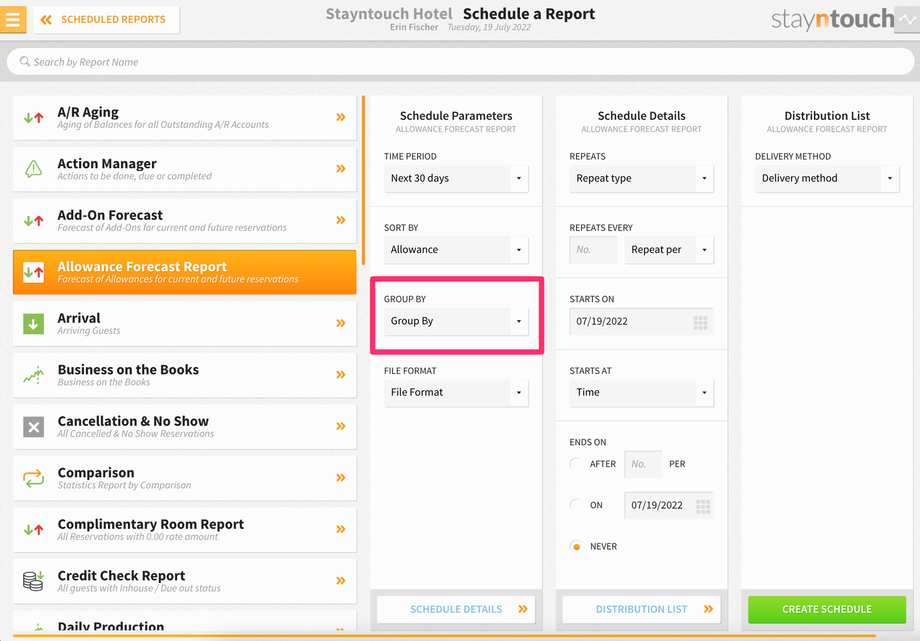Click the Complimentary Room Report arrows icon
Viewport: 920px width, 641px height.
[x=33, y=529]
